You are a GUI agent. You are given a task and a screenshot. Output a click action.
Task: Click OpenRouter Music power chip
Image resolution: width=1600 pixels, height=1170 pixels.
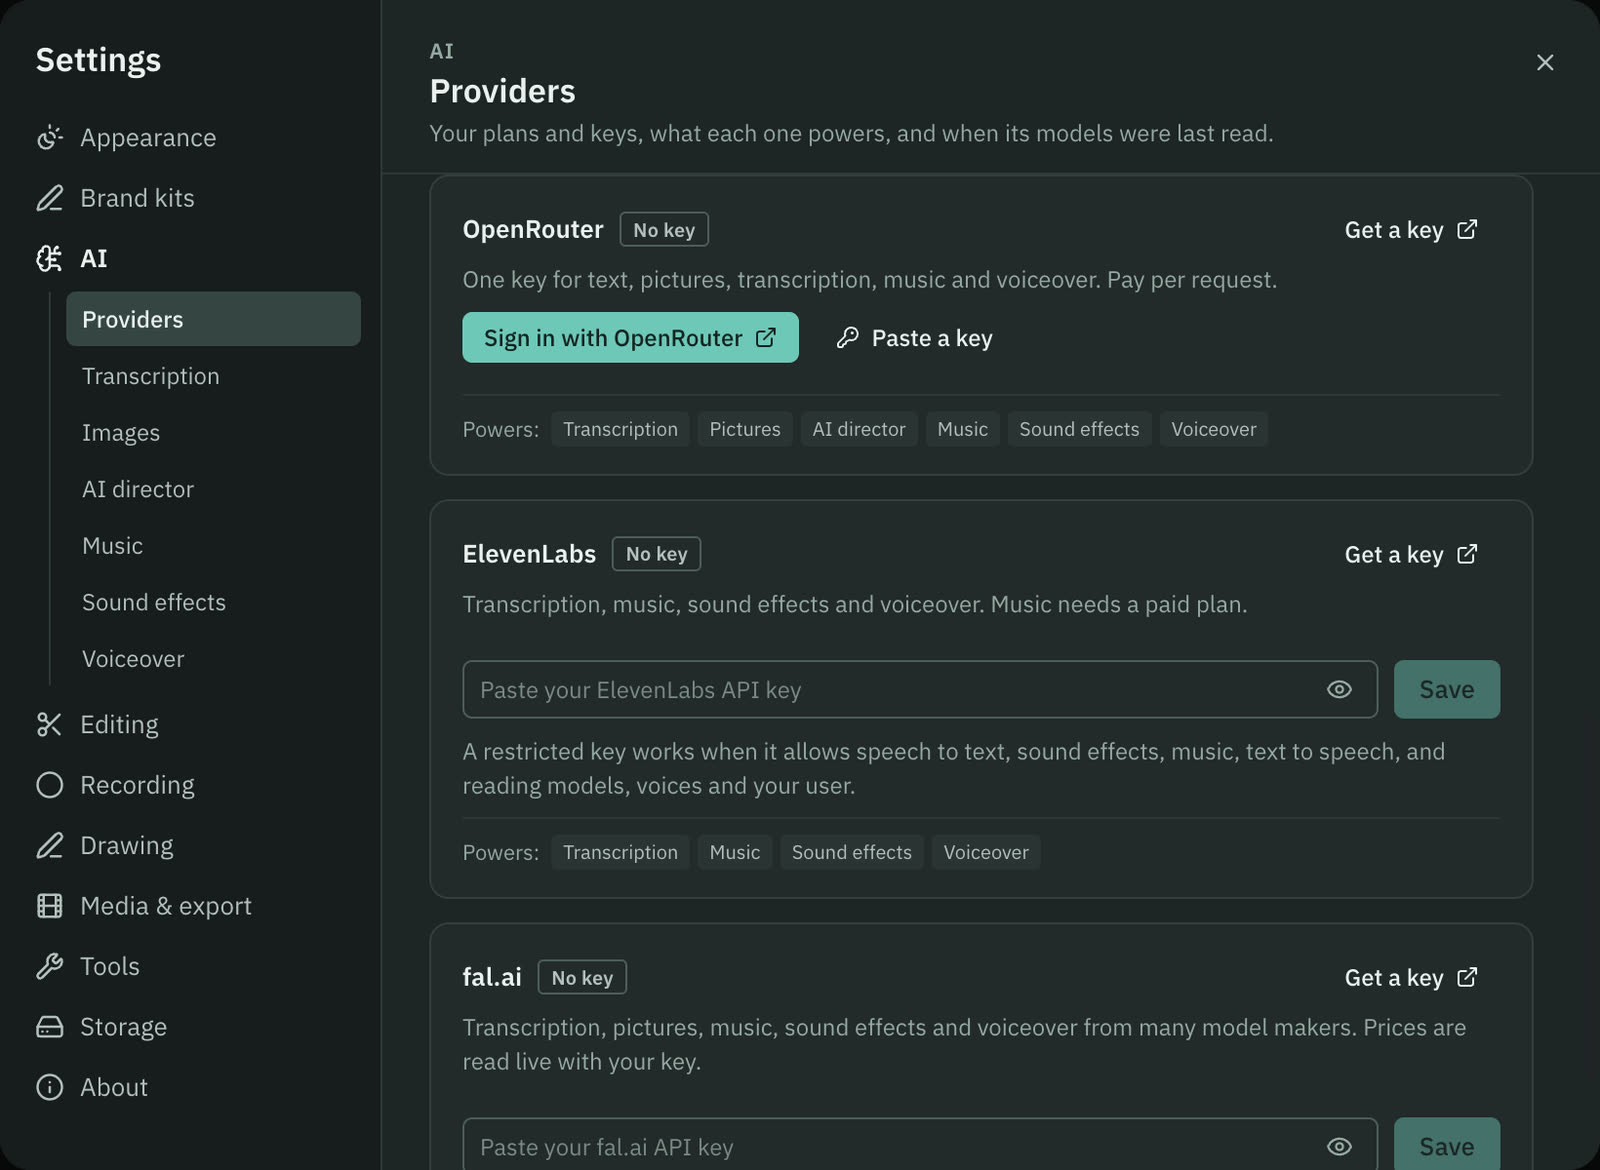pos(963,429)
